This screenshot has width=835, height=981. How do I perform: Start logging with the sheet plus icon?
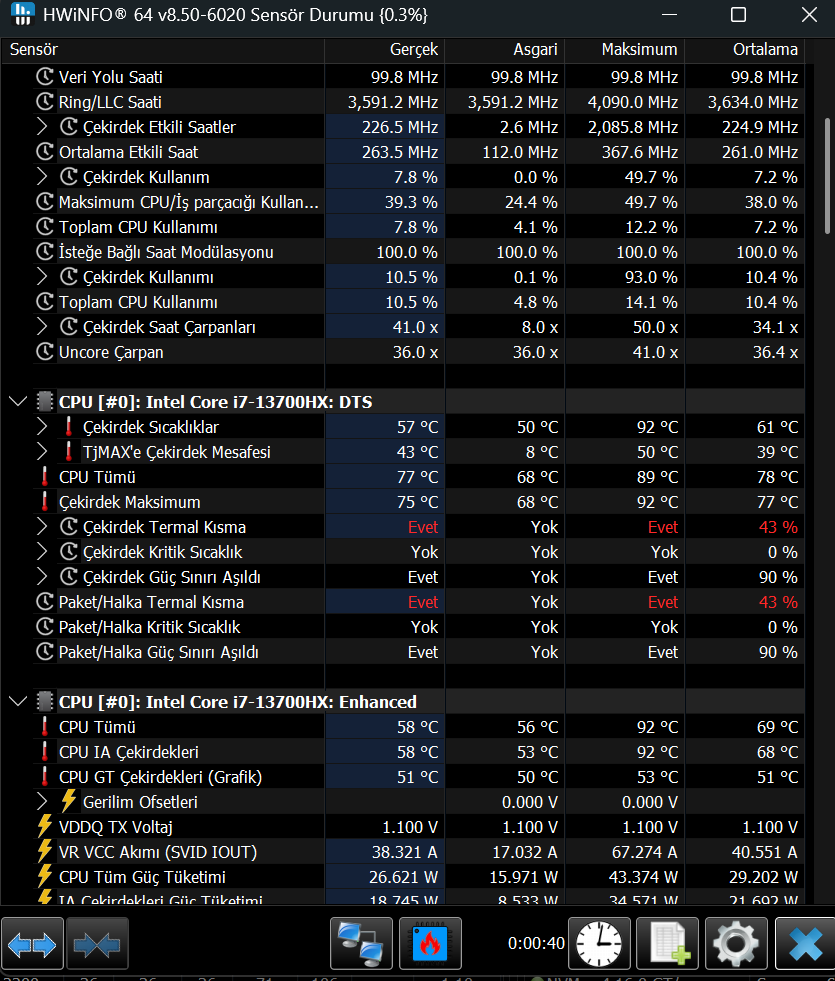(667, 943)
